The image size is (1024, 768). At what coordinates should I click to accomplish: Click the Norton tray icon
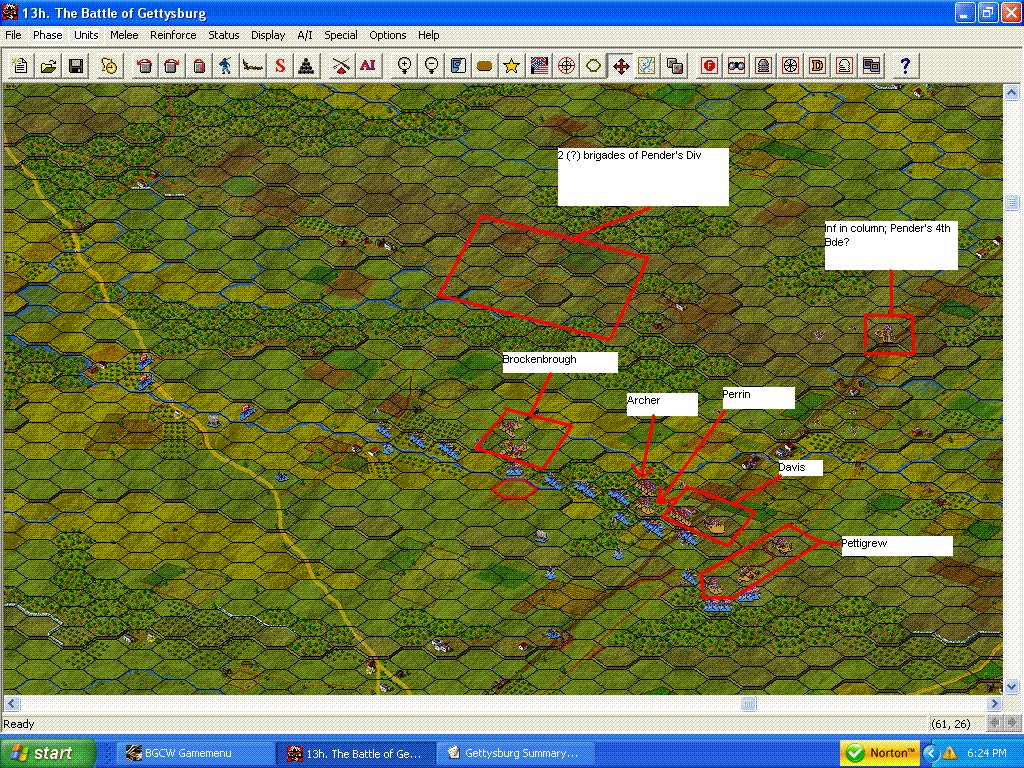(879, 753)
